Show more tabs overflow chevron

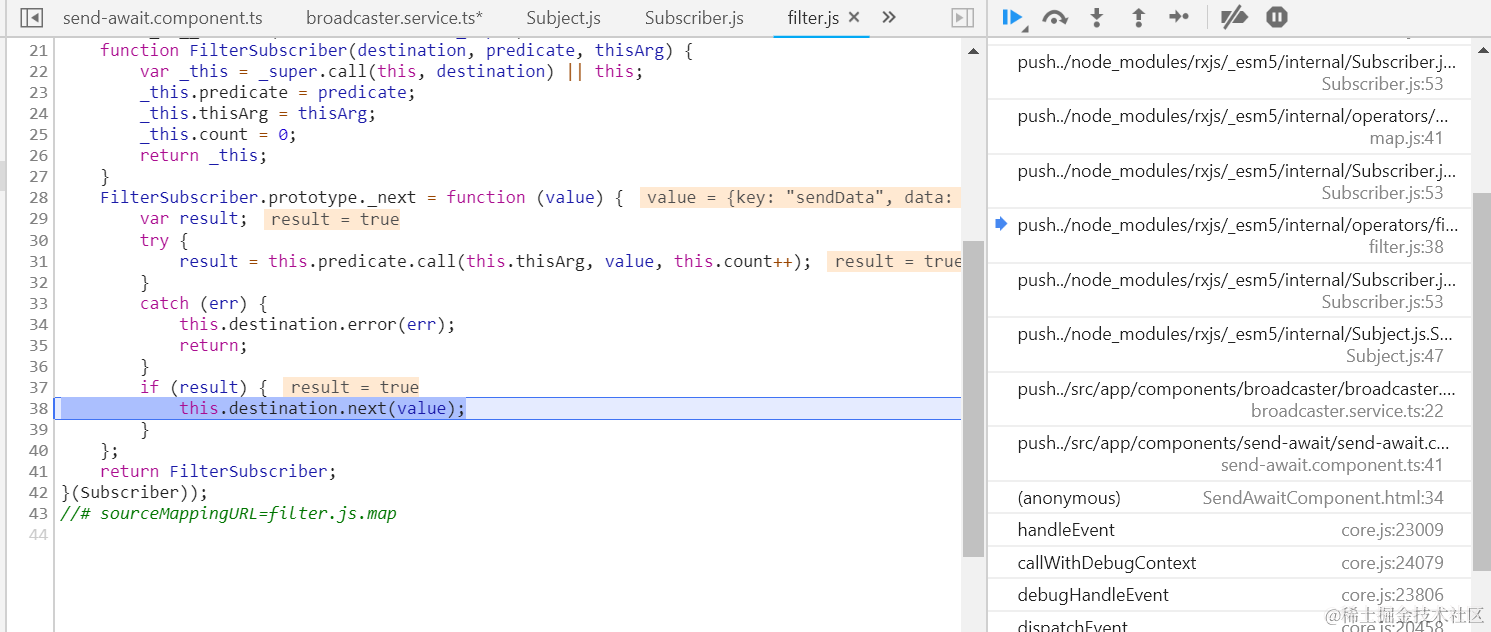click(x=889, y=17)
